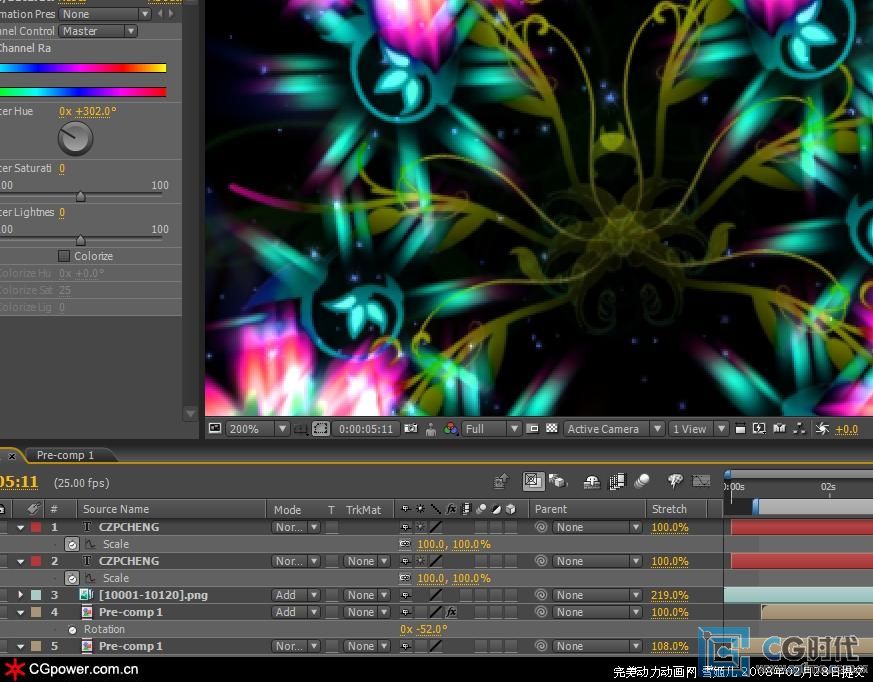This screenshot has height=682, width=873.
Task: Click the 02s mark on the time ruler
Action: click(828, 487)
